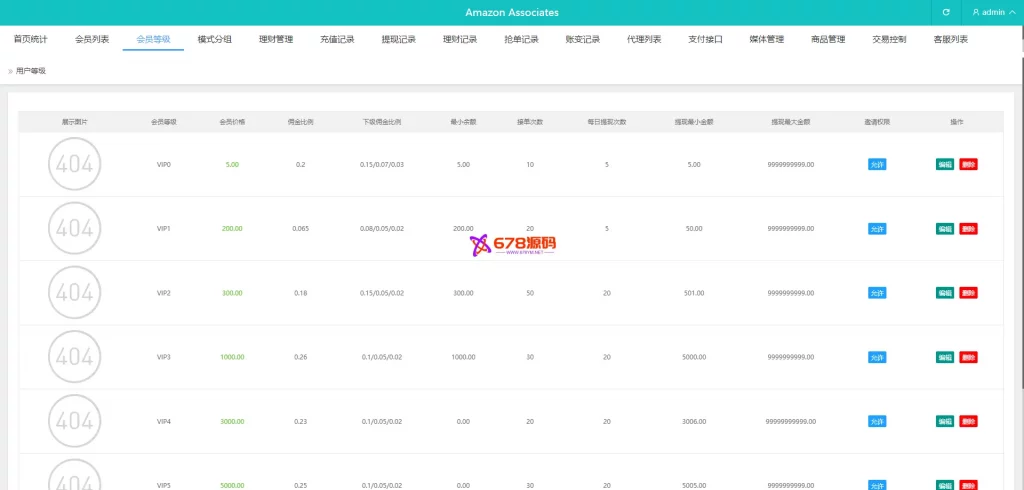Click the 3006.00 minimum withdrawal cell
The height and width of the screenshot is (490, 1024).
click(x=694, y=421)
